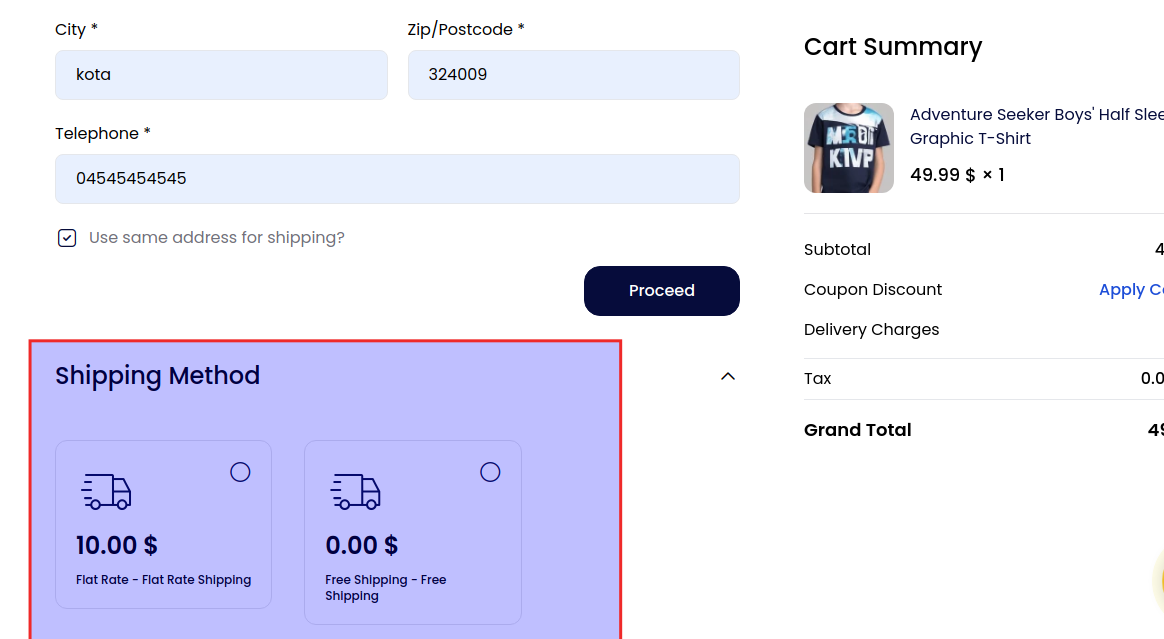Click the City input containing 'kota'

[221, 74]
